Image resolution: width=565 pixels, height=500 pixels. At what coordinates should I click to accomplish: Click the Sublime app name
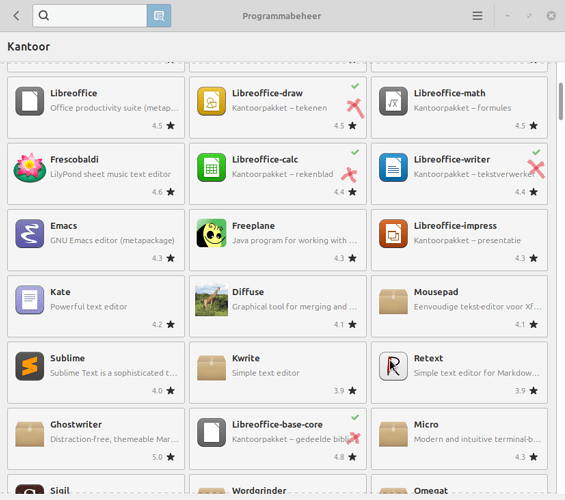(x=67, y=358)
